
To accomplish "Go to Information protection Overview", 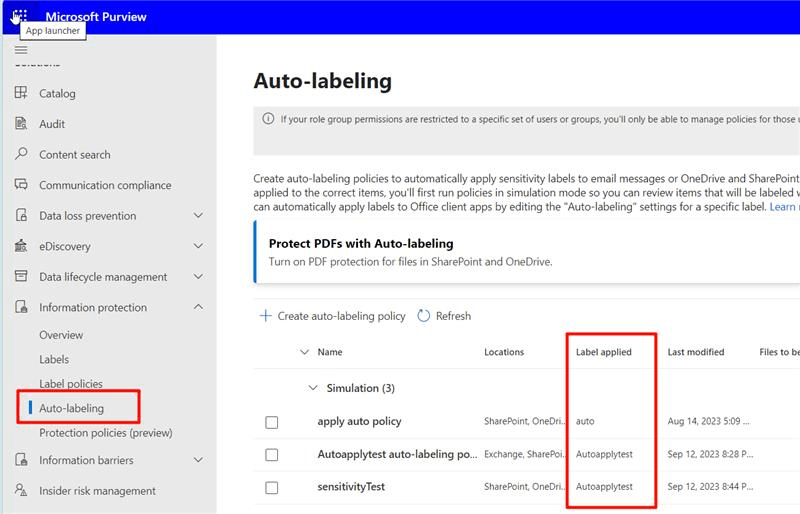I will click(x=61, y=335).
